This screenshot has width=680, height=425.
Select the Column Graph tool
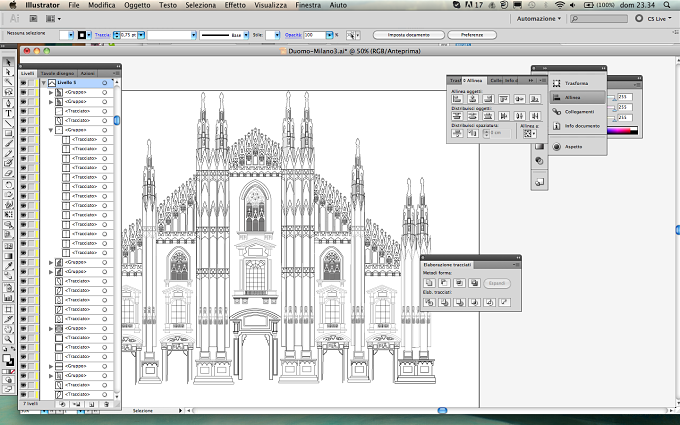(8, 298)
